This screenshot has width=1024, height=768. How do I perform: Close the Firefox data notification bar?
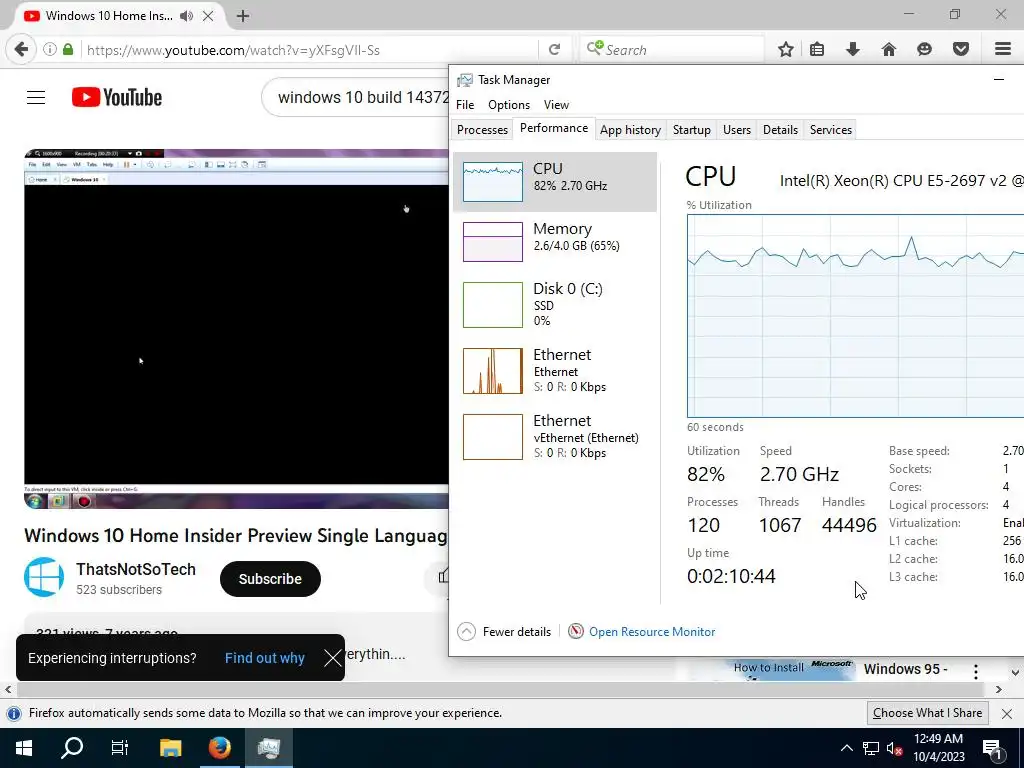[1006, 714]
